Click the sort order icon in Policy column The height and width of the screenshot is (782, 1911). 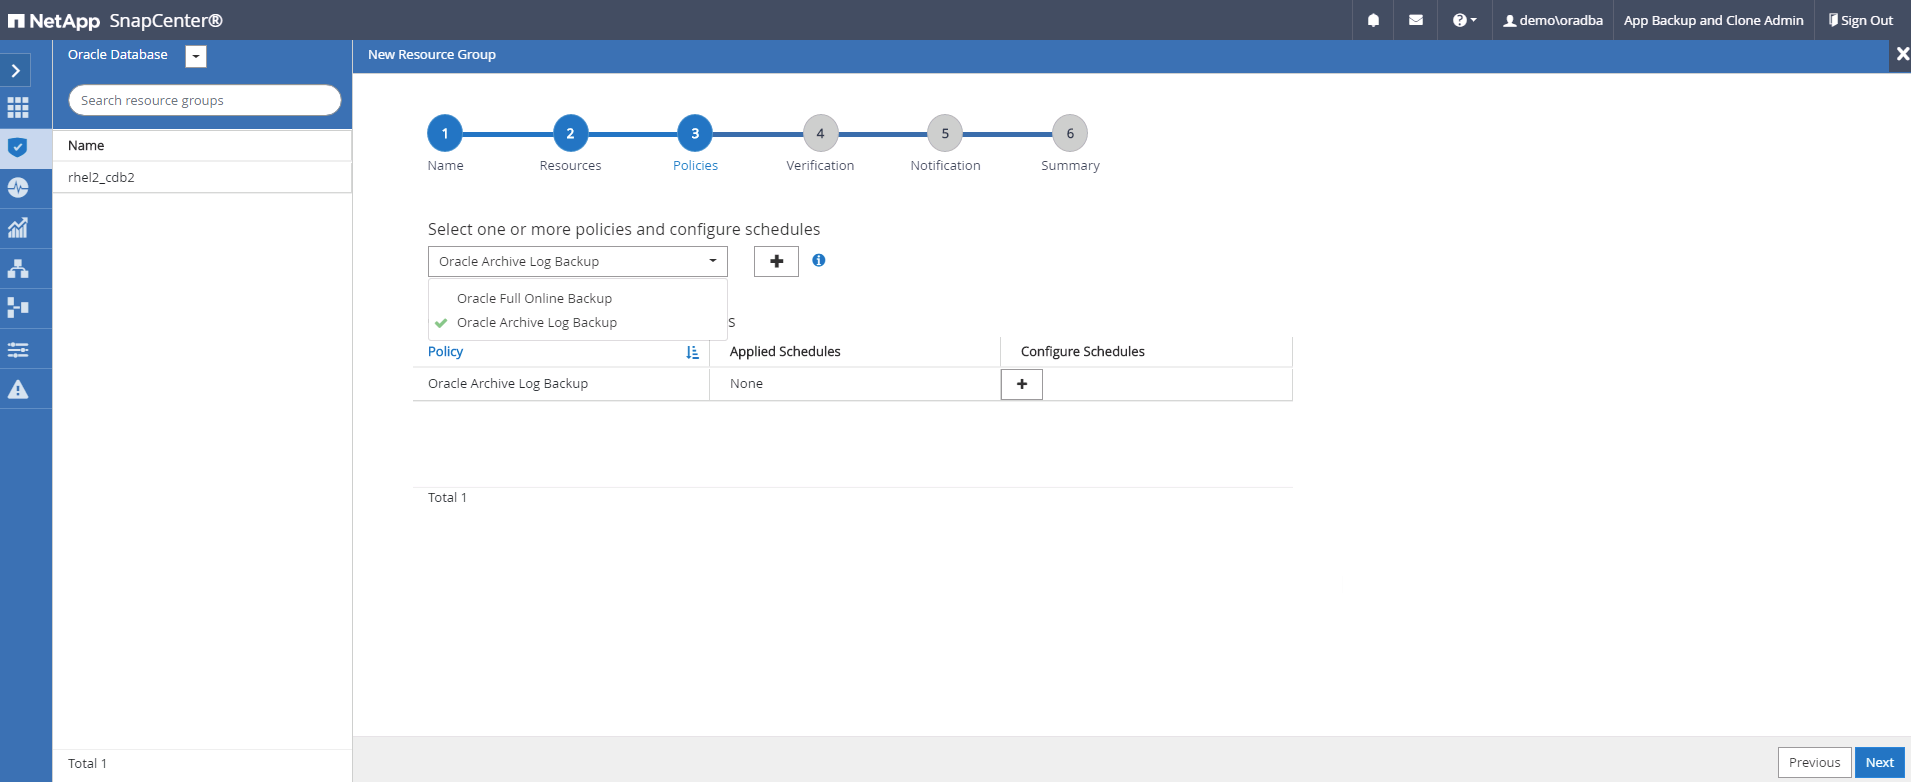[x=692, y=352]
